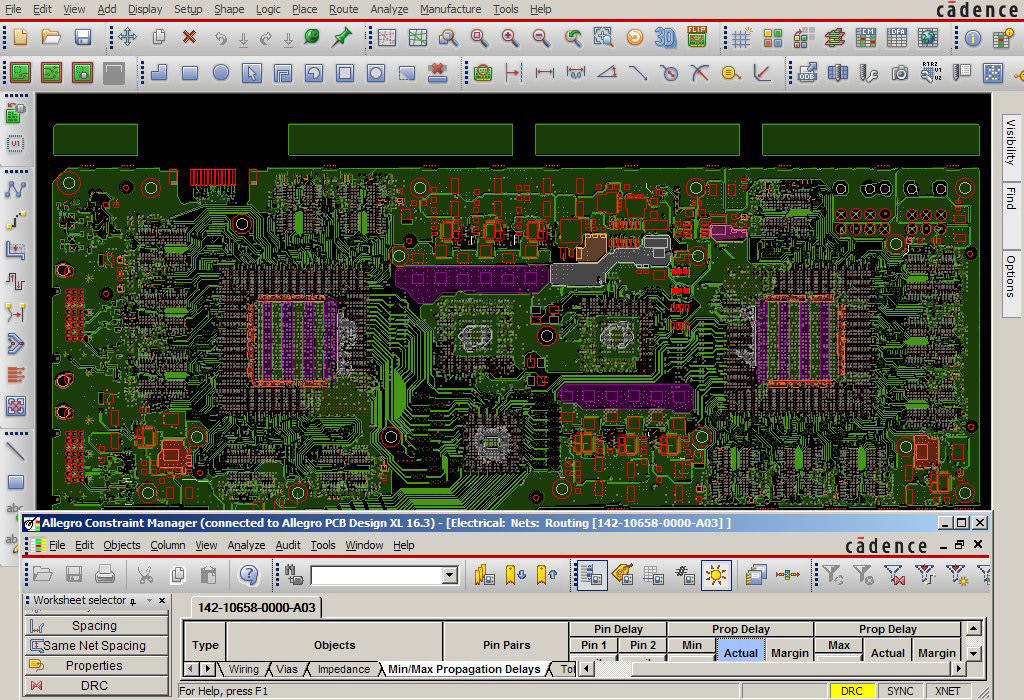Click the scissors cut icon in Constraint Manager
Viewport: 1024px width, 700px height.
coord(146,574)
